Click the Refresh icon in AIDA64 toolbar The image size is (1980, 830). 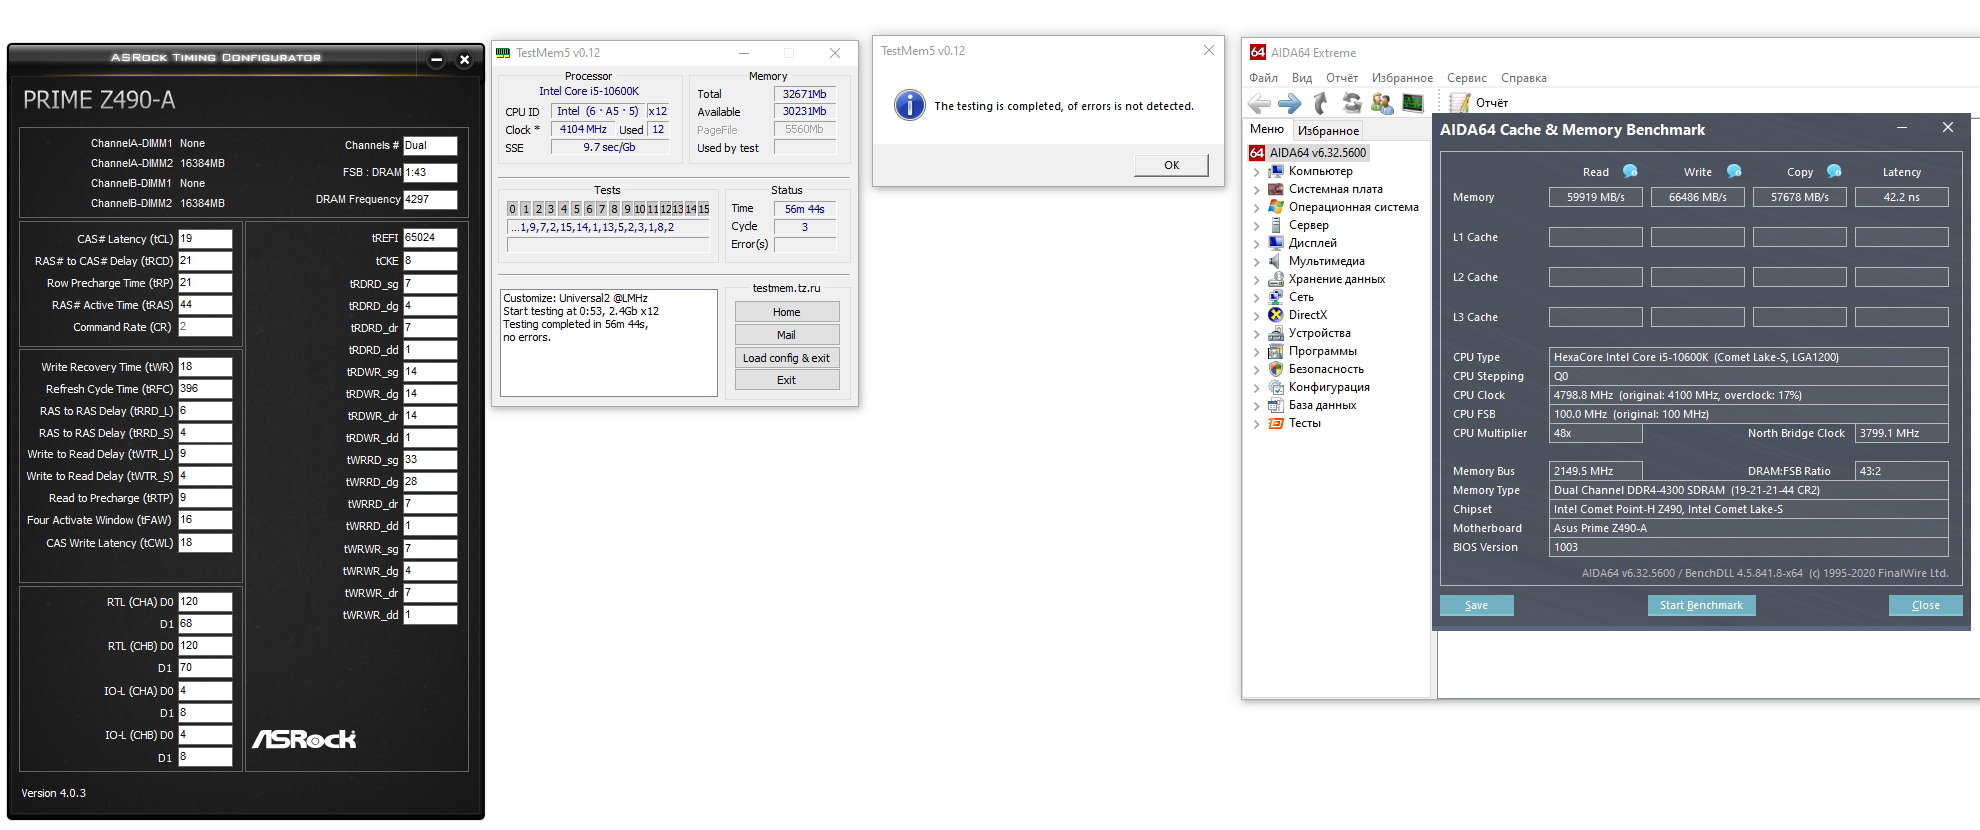coord(1352,103)
